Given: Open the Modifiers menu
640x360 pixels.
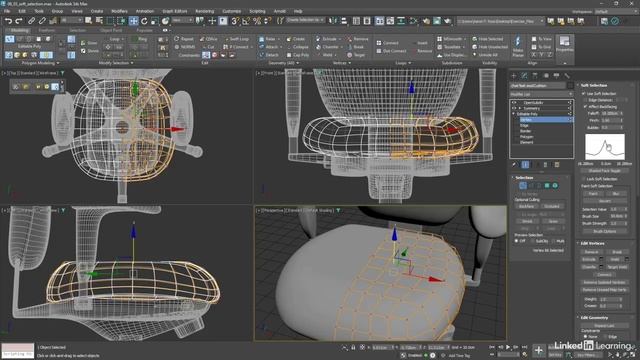Looking at the screenshot, I should 119,11.
